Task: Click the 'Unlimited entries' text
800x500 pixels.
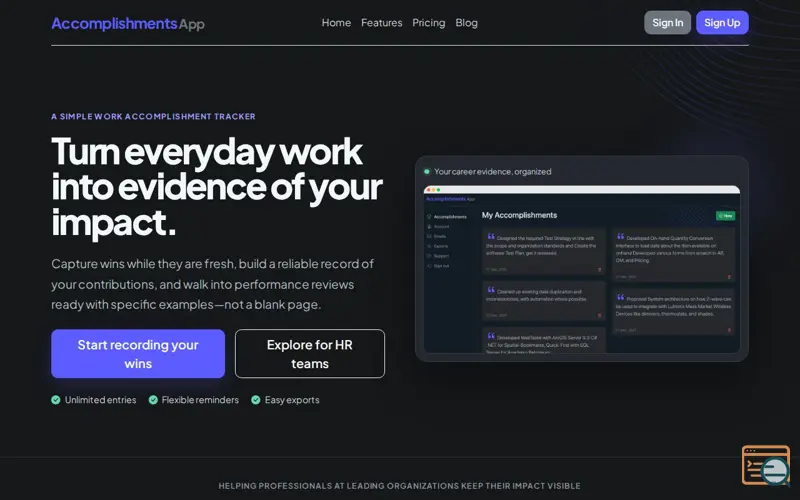Action: [101, 400]
